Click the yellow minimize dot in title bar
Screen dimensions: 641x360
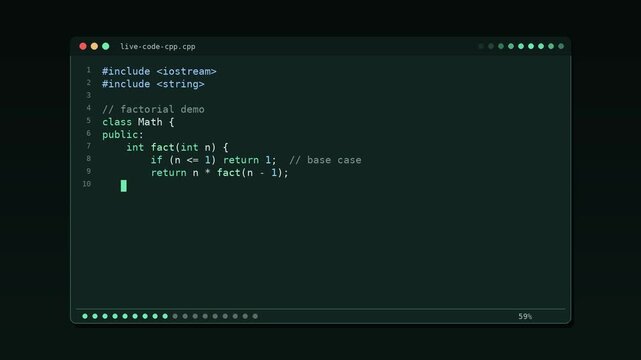pyautogui.click(x=94, y=46)
